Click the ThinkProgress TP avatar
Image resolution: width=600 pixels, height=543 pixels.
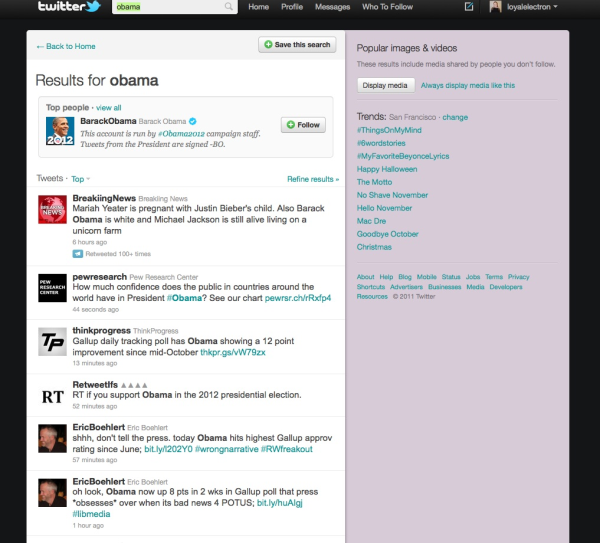pos(52,342)
